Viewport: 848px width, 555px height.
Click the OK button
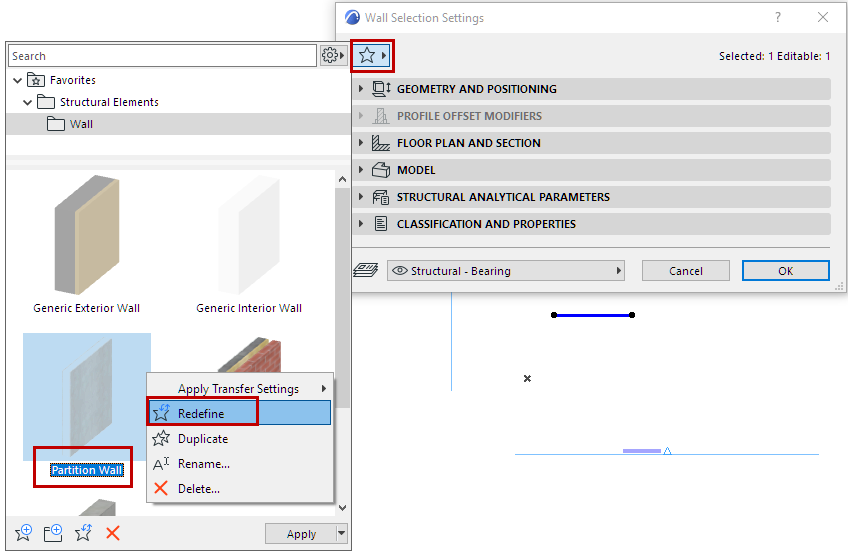point(785,270)
